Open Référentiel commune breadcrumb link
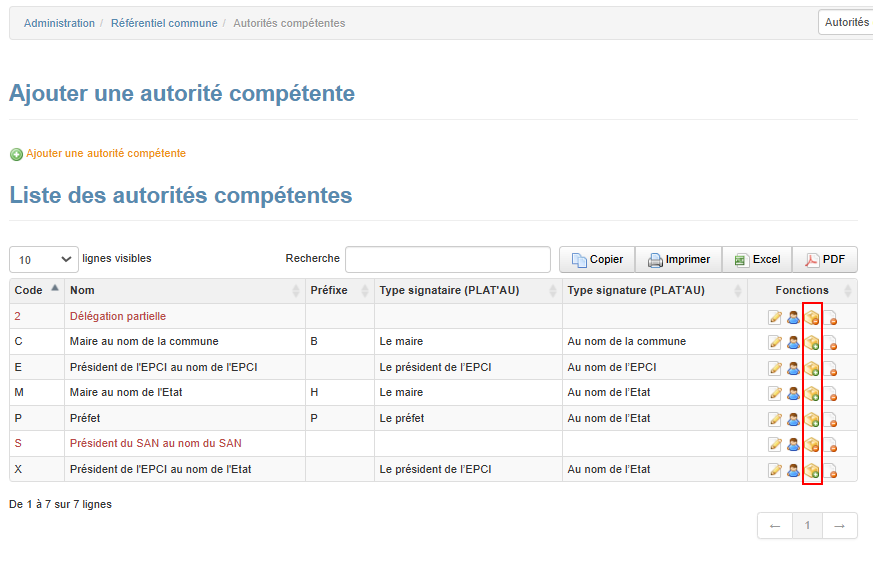 click(x=164, y=23)
